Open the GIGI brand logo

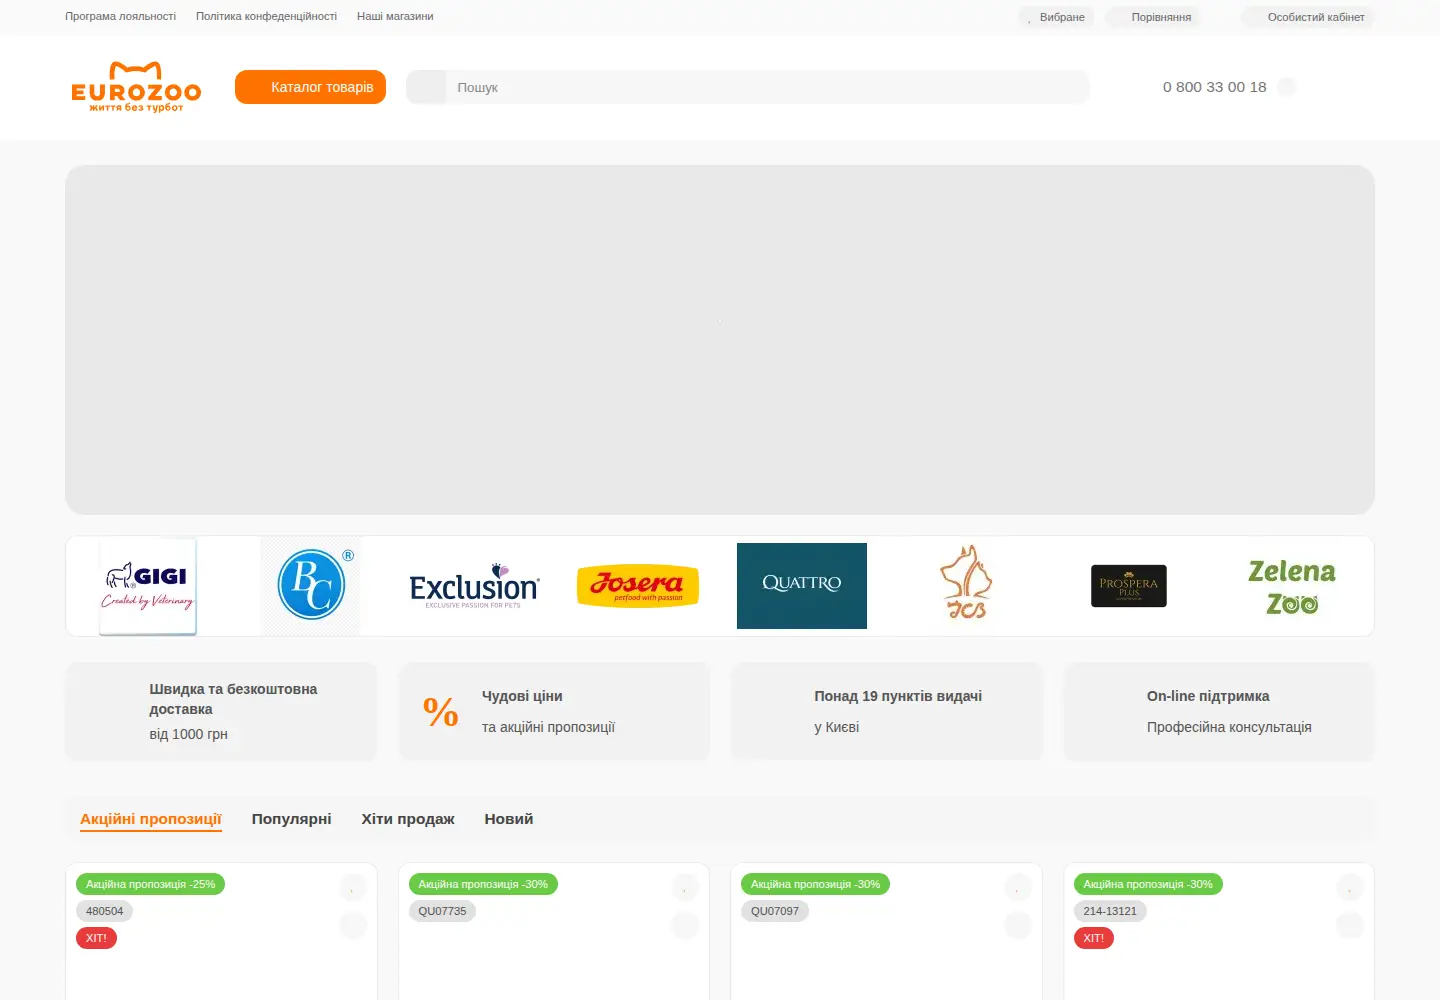pos(148,586)
